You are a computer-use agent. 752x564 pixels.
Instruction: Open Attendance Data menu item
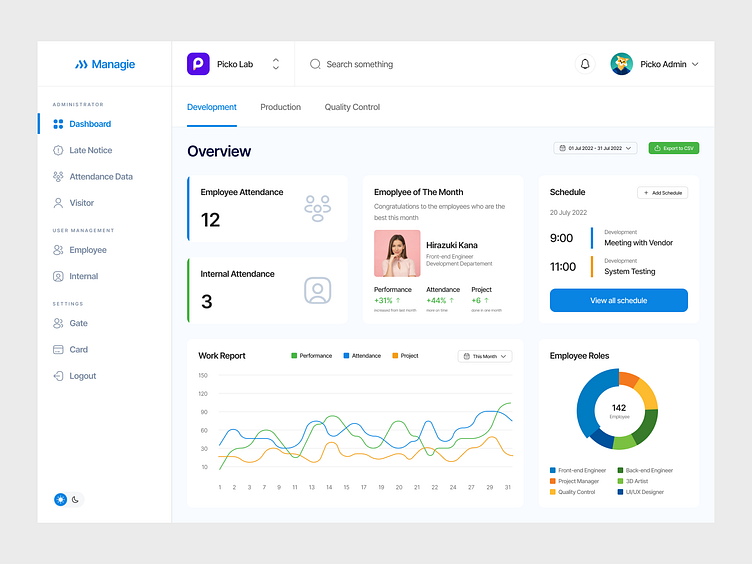pyautogui.click(x=101, y=176)
